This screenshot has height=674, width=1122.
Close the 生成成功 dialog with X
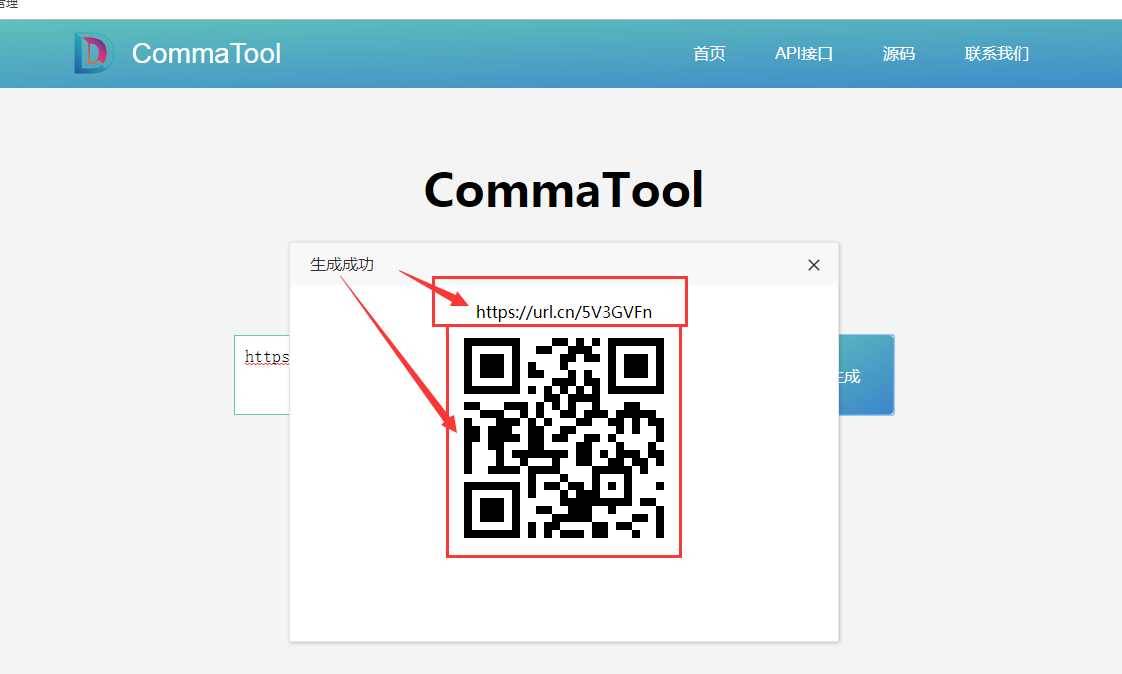point(814,265)
